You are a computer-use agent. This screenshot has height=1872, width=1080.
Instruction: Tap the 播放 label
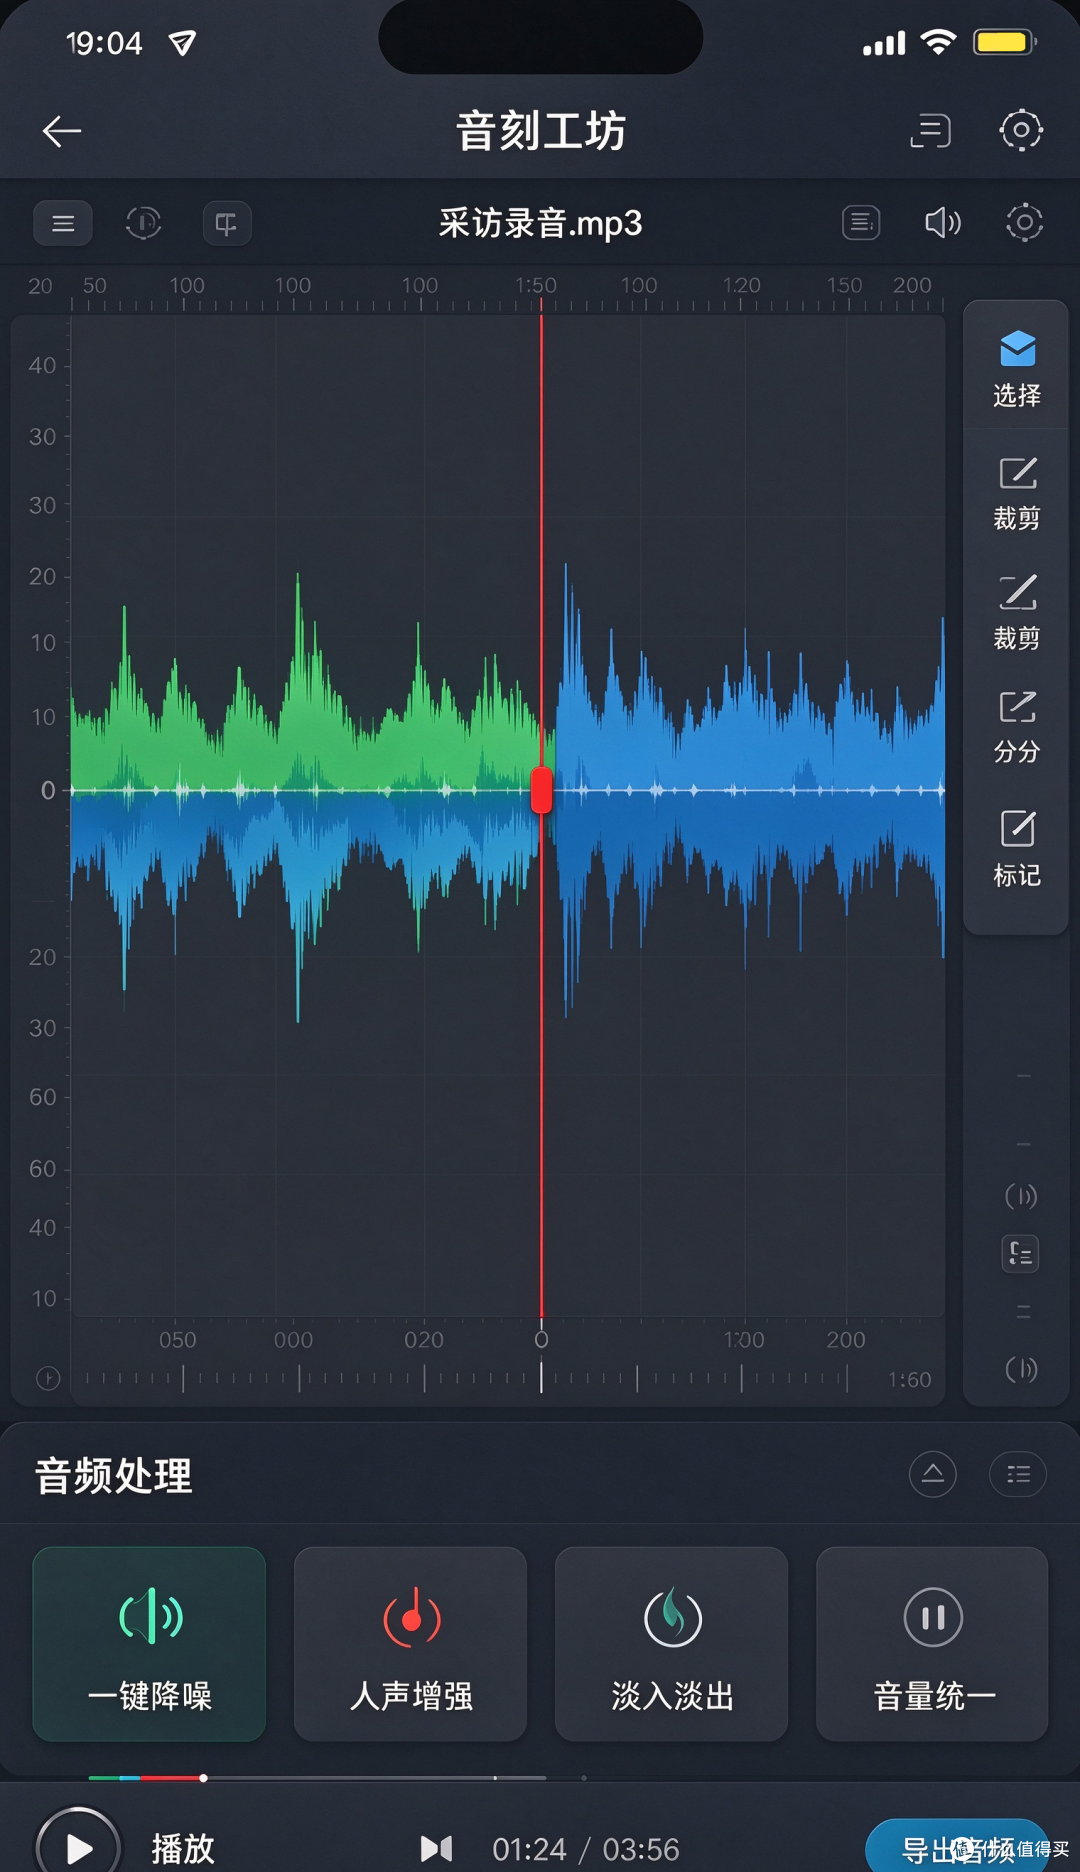point(183,1849)
